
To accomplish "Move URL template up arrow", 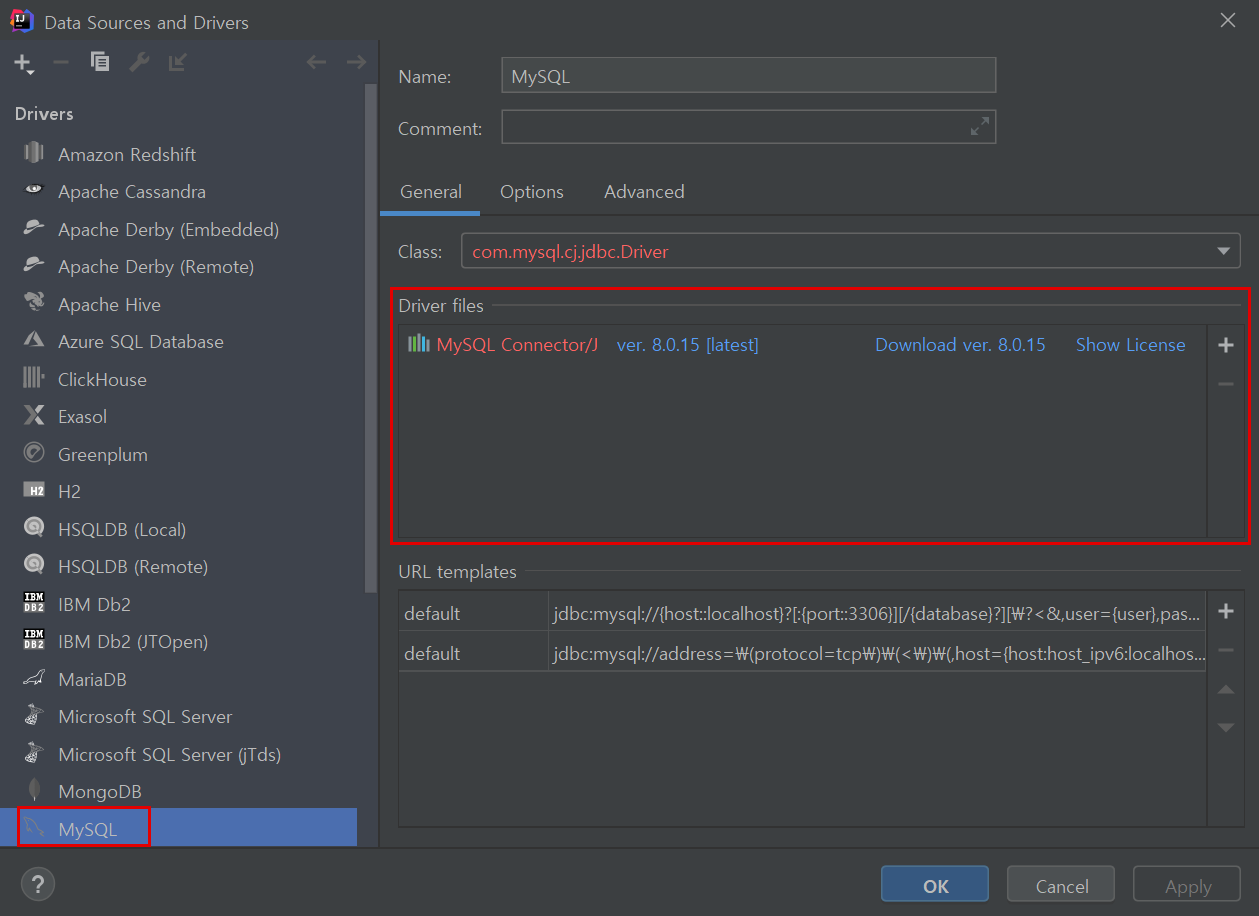I will coord(1226,690).
